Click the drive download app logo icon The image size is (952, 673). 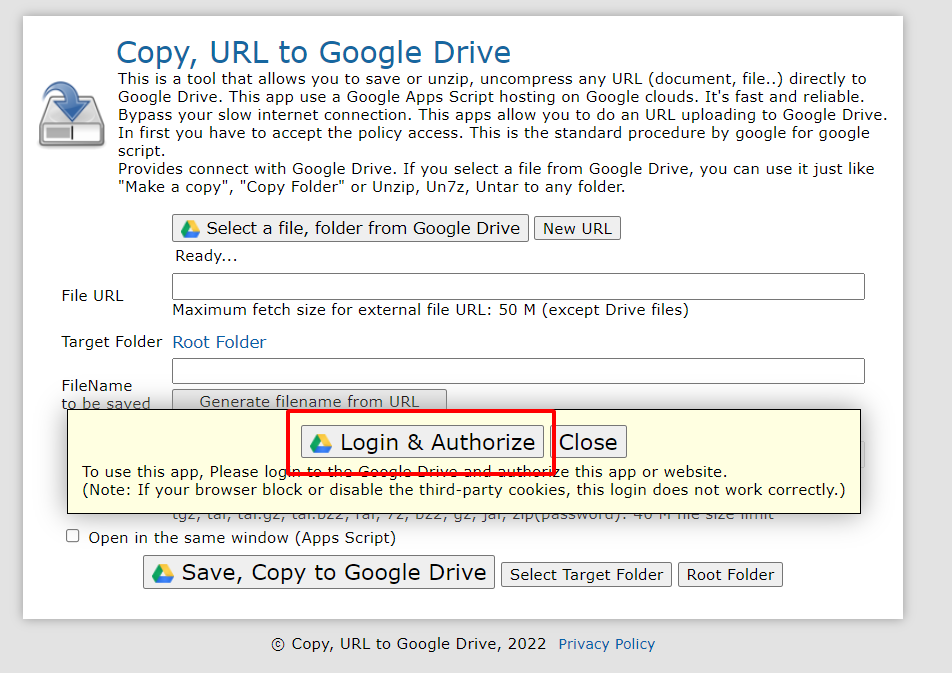tap(71, 114)
